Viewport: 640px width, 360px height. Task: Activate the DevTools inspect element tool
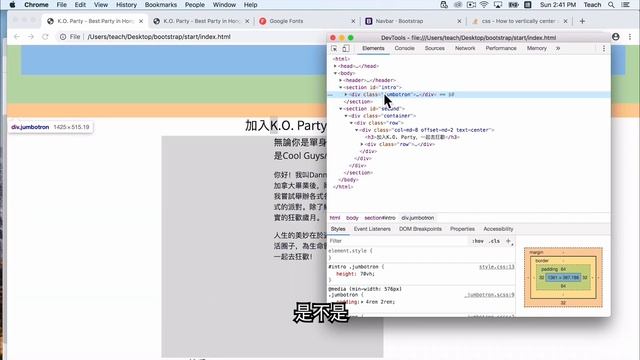coord(334,49)
